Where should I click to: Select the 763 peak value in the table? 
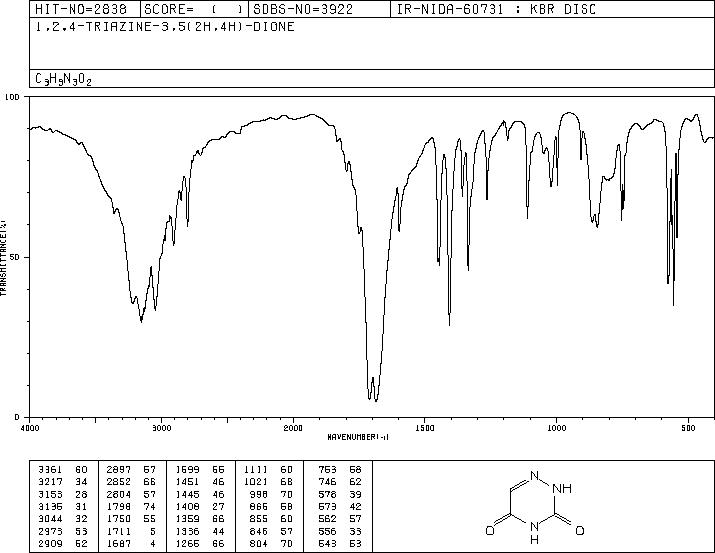[327, 469]
